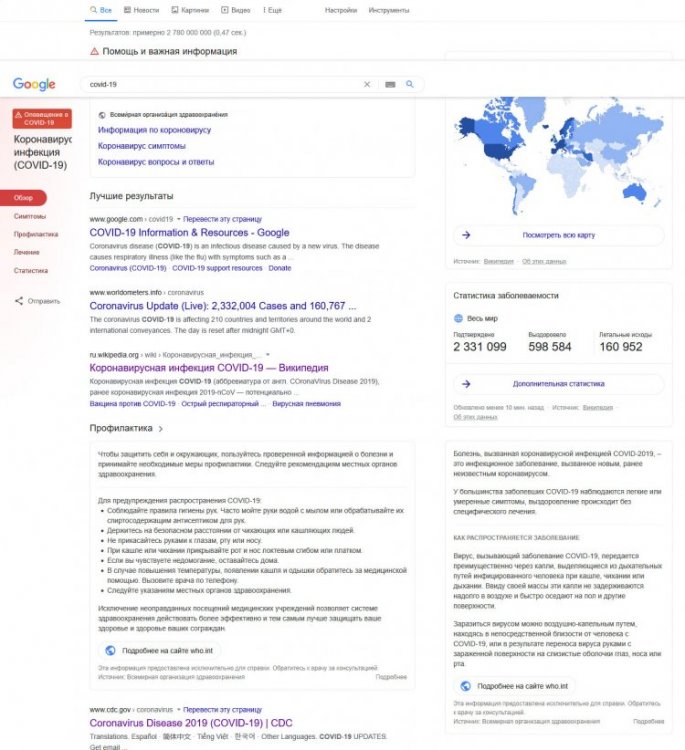Open the on-screen keyboard icon

390,84
